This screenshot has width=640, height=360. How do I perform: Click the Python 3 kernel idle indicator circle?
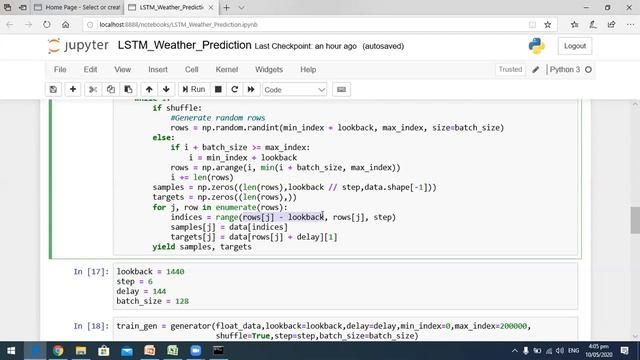tap(588, 70)
